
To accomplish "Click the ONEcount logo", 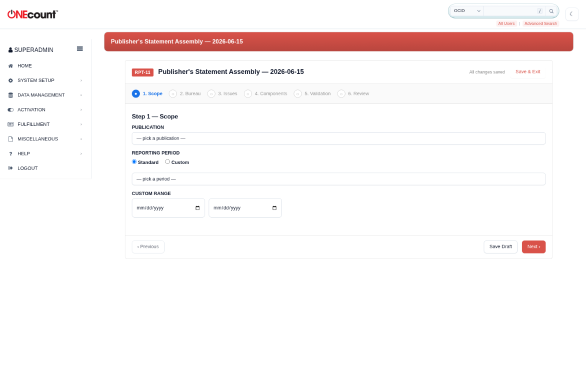I will click(x=33, y=14).
